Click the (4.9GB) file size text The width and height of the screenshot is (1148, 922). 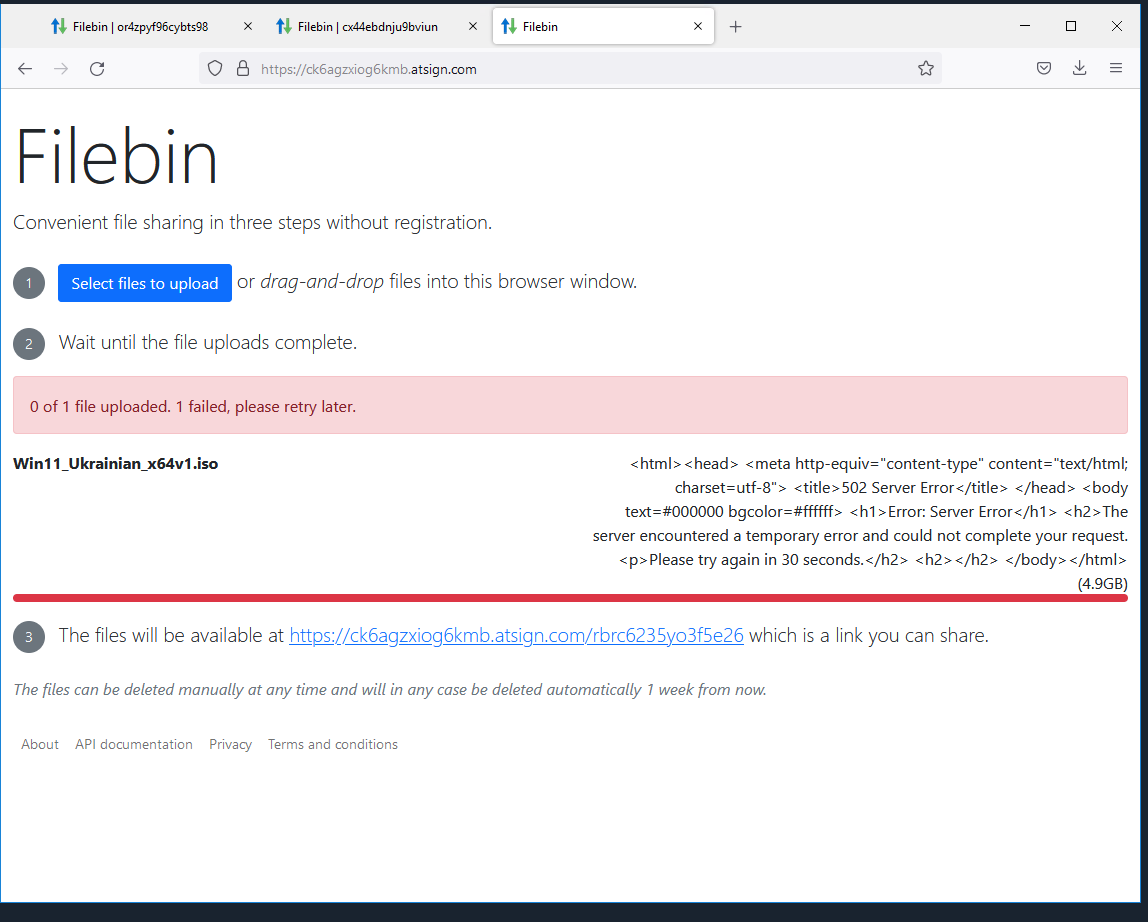click(1103, 584)
